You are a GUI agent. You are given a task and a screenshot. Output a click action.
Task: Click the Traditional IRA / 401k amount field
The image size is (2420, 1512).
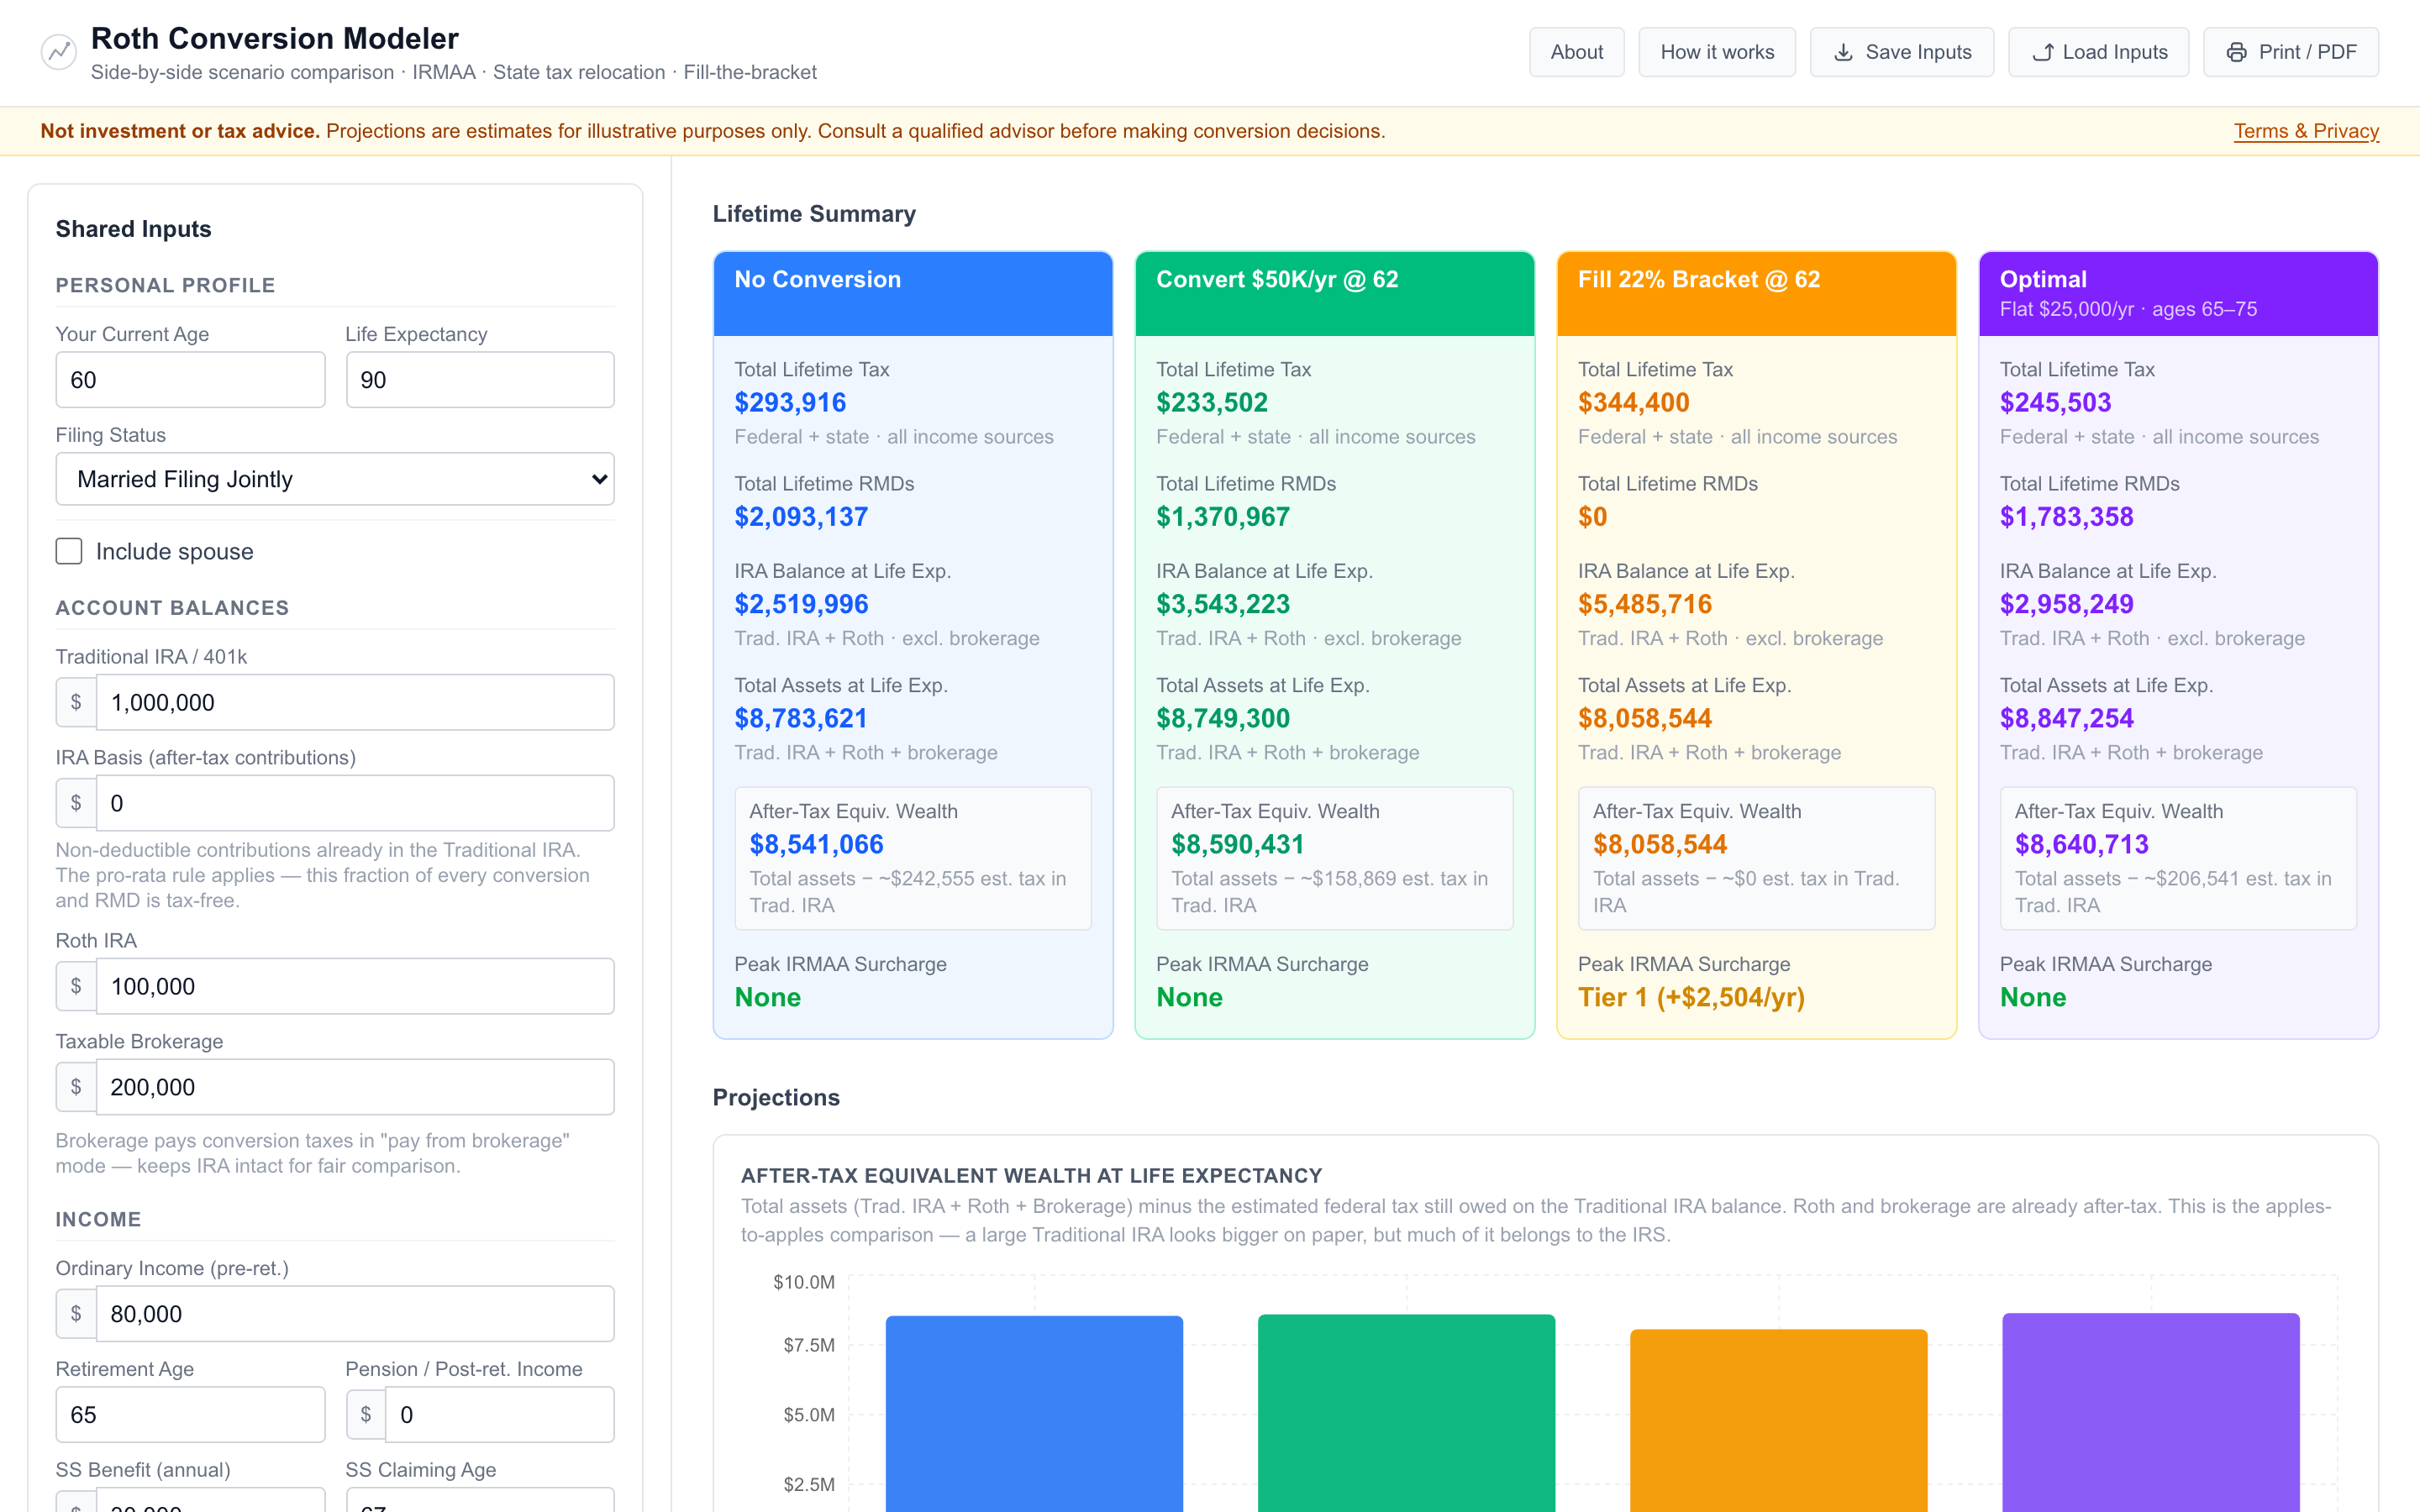[355, 702]
